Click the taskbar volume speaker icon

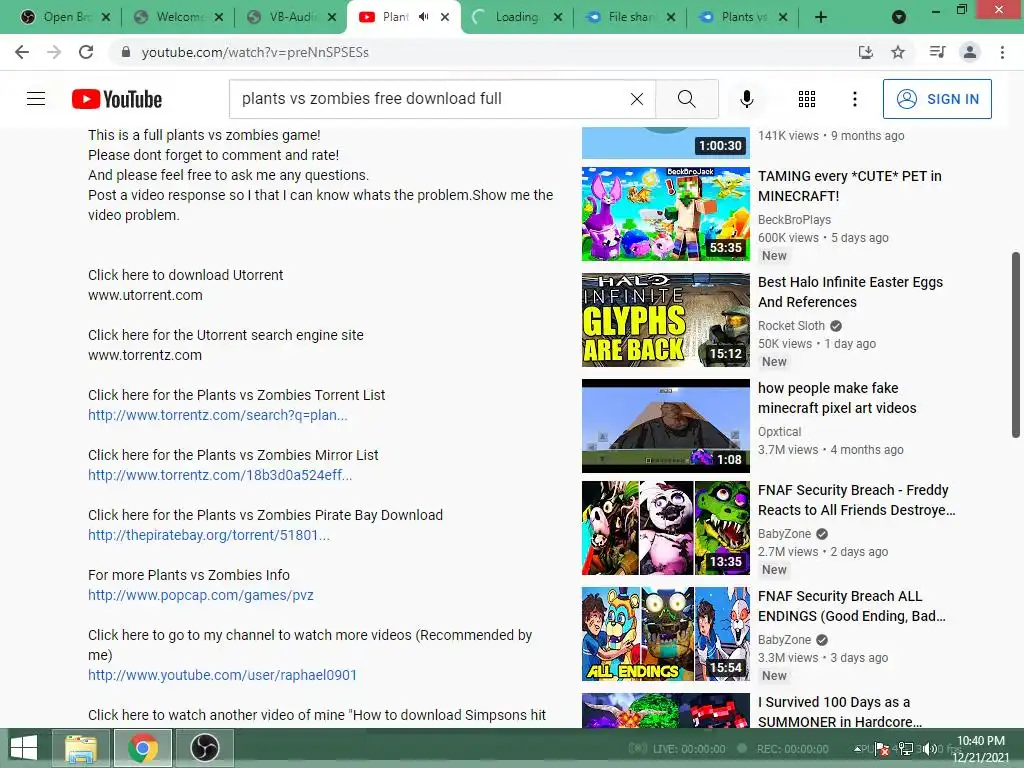coord(930,748)
